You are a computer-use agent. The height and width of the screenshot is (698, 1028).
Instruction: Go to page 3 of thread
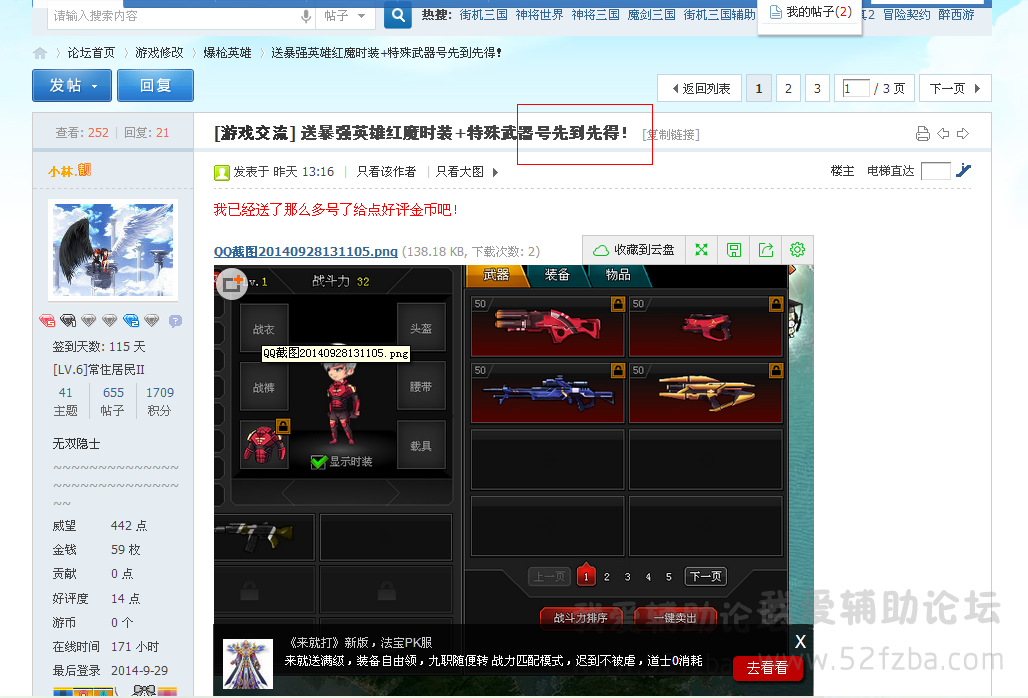coord(817,88)
